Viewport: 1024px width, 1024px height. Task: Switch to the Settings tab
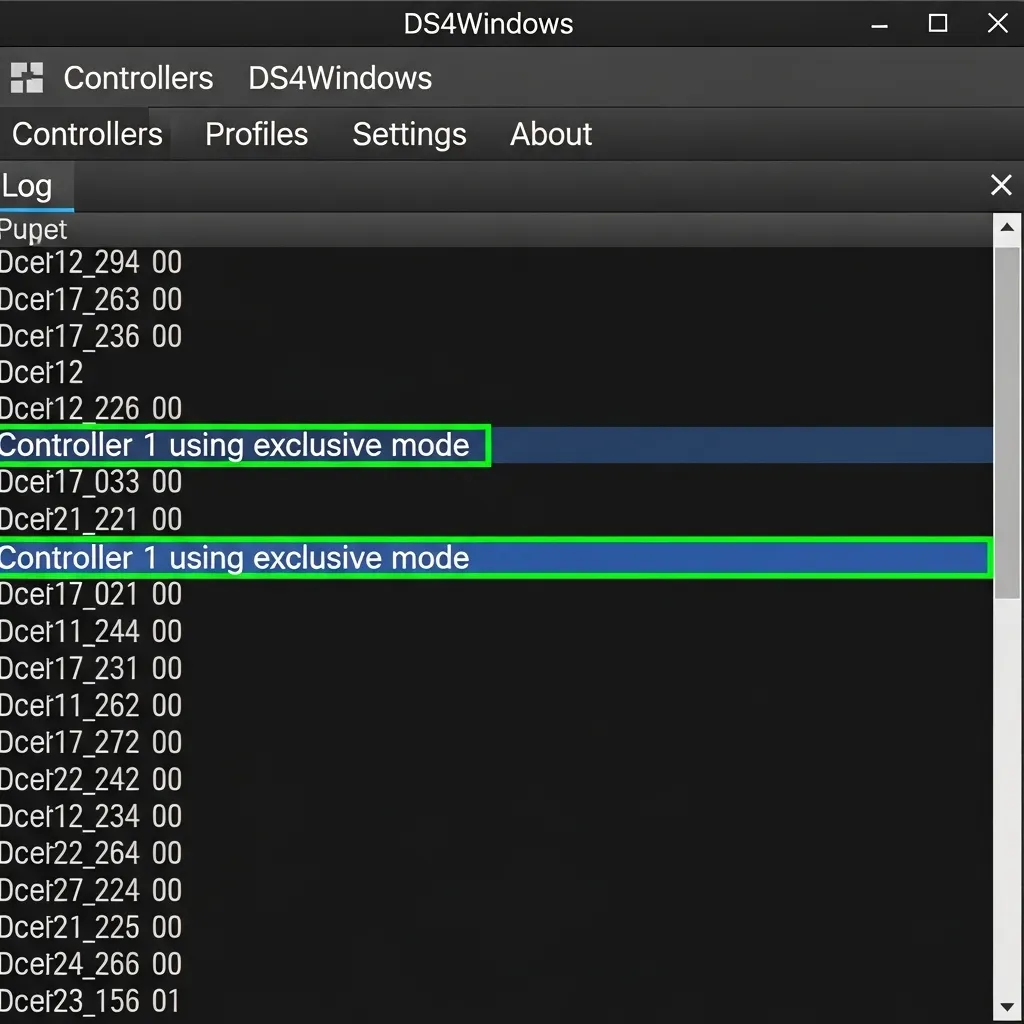point(409,134)
